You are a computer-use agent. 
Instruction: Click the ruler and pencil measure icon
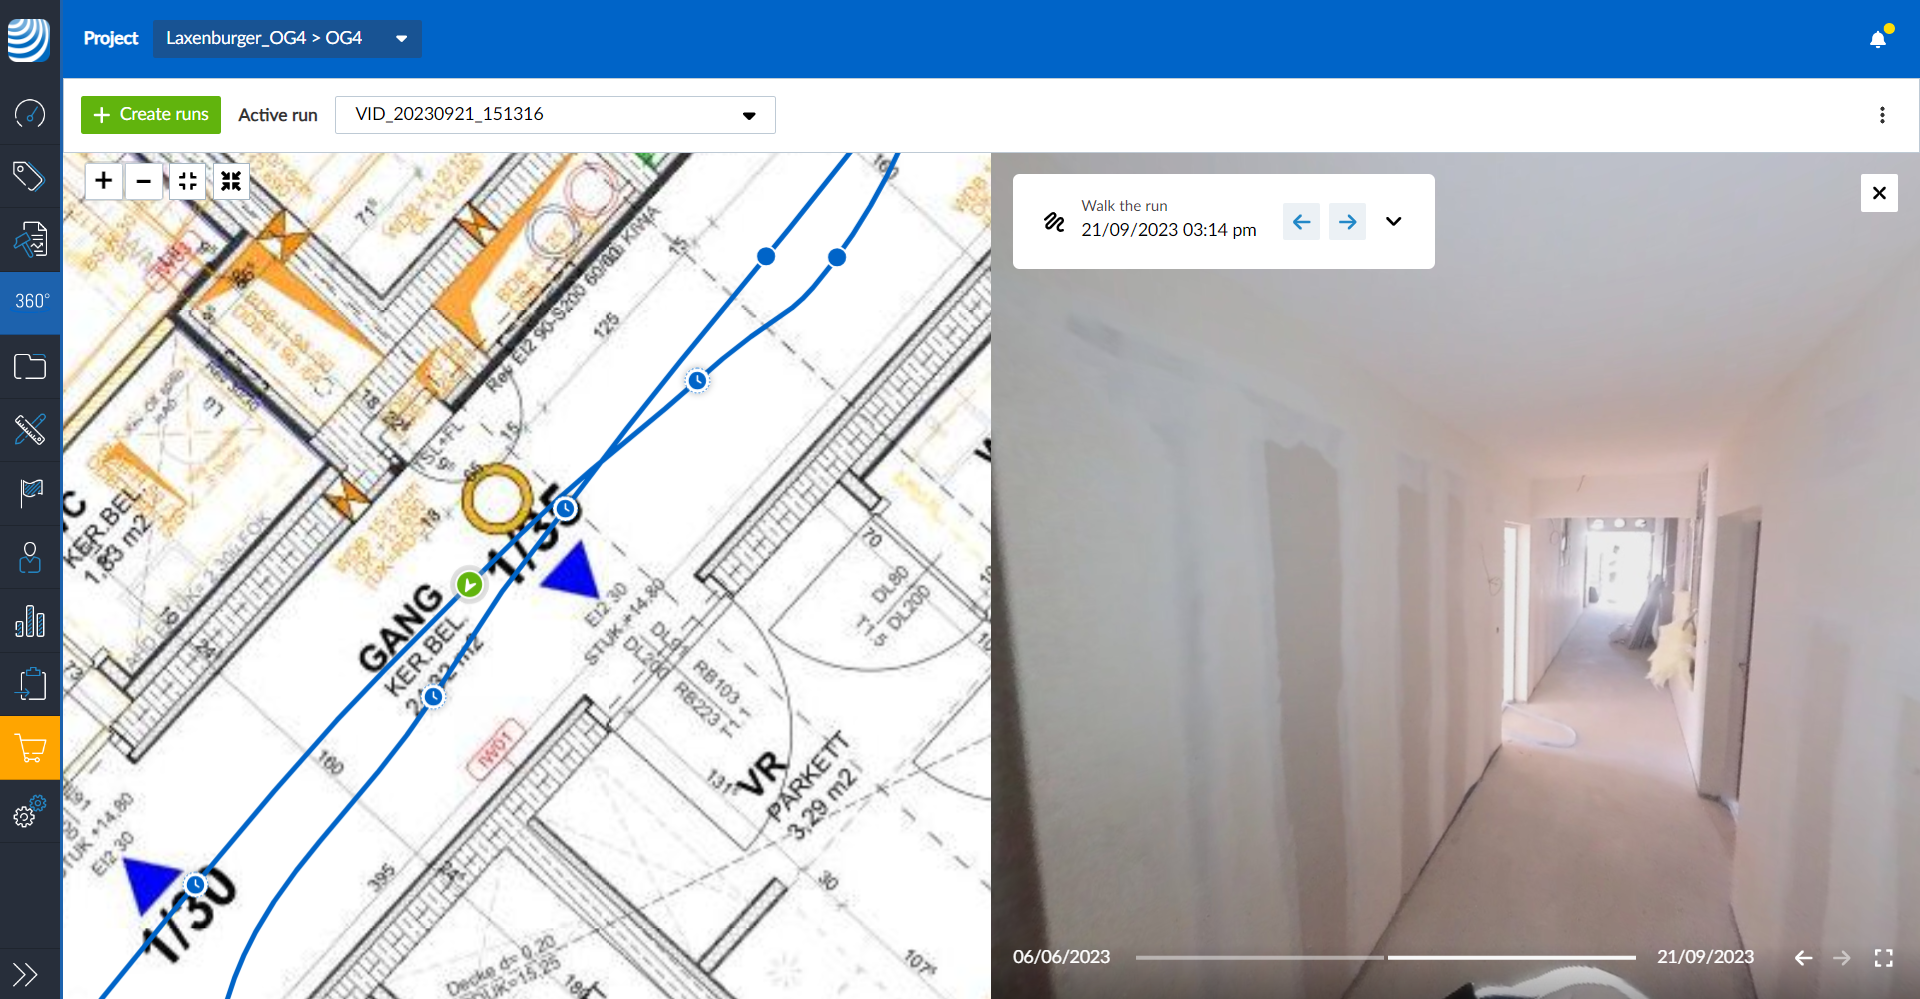30,429
